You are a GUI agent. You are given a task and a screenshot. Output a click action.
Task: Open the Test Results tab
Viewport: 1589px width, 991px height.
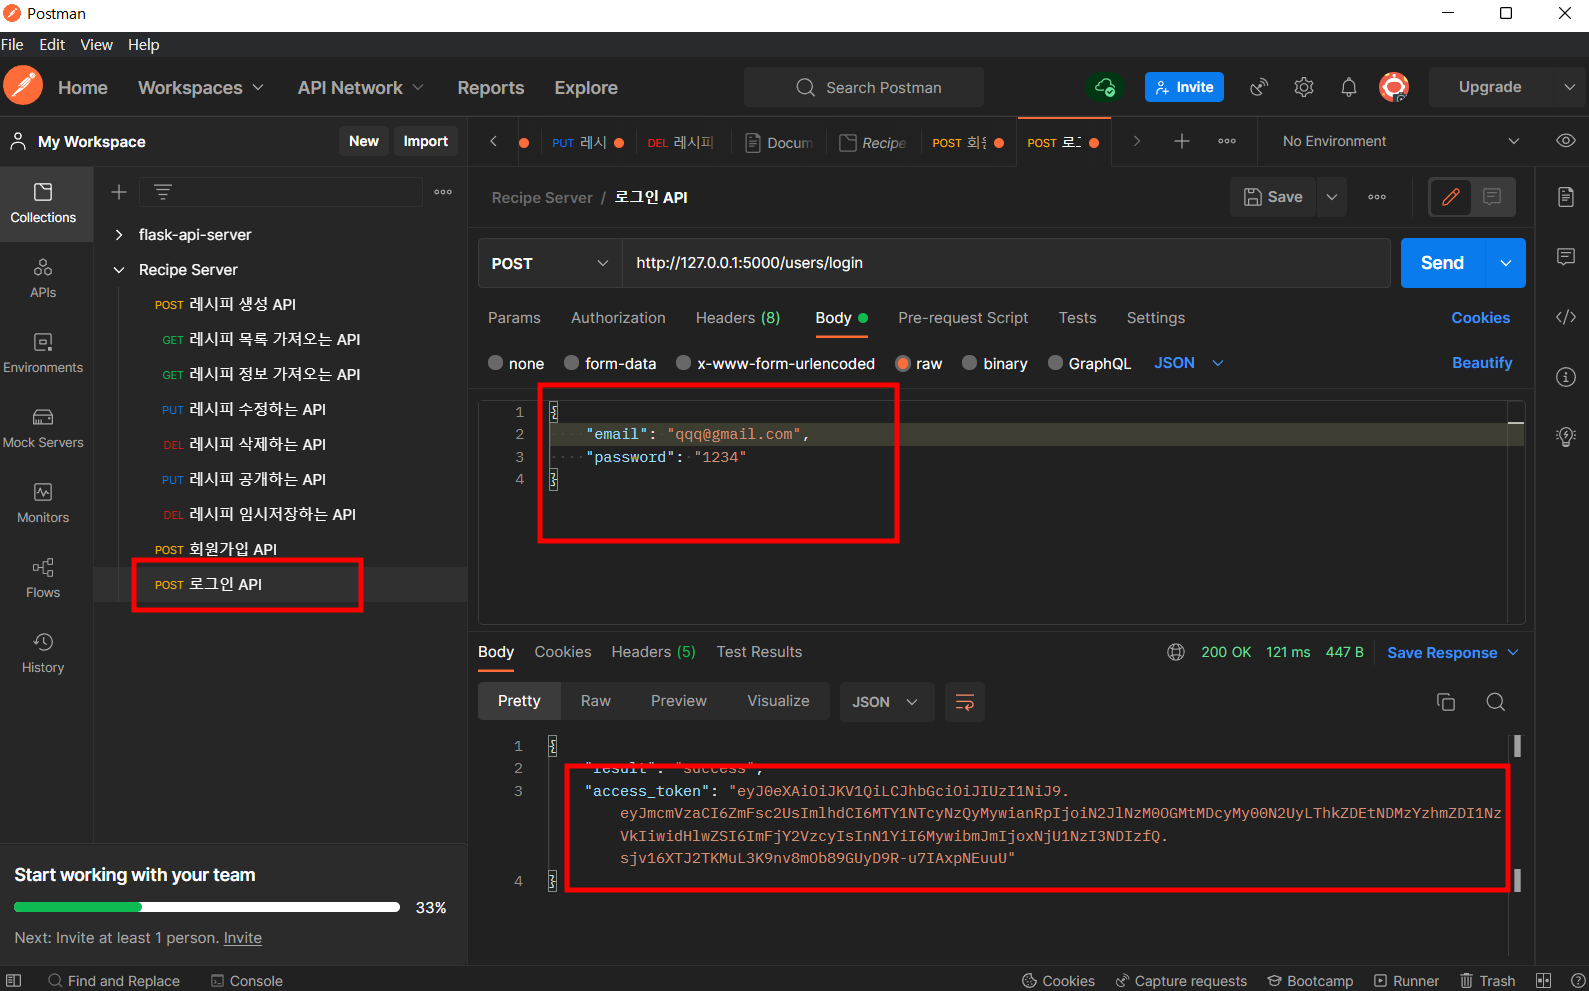[x=759, y=652]
